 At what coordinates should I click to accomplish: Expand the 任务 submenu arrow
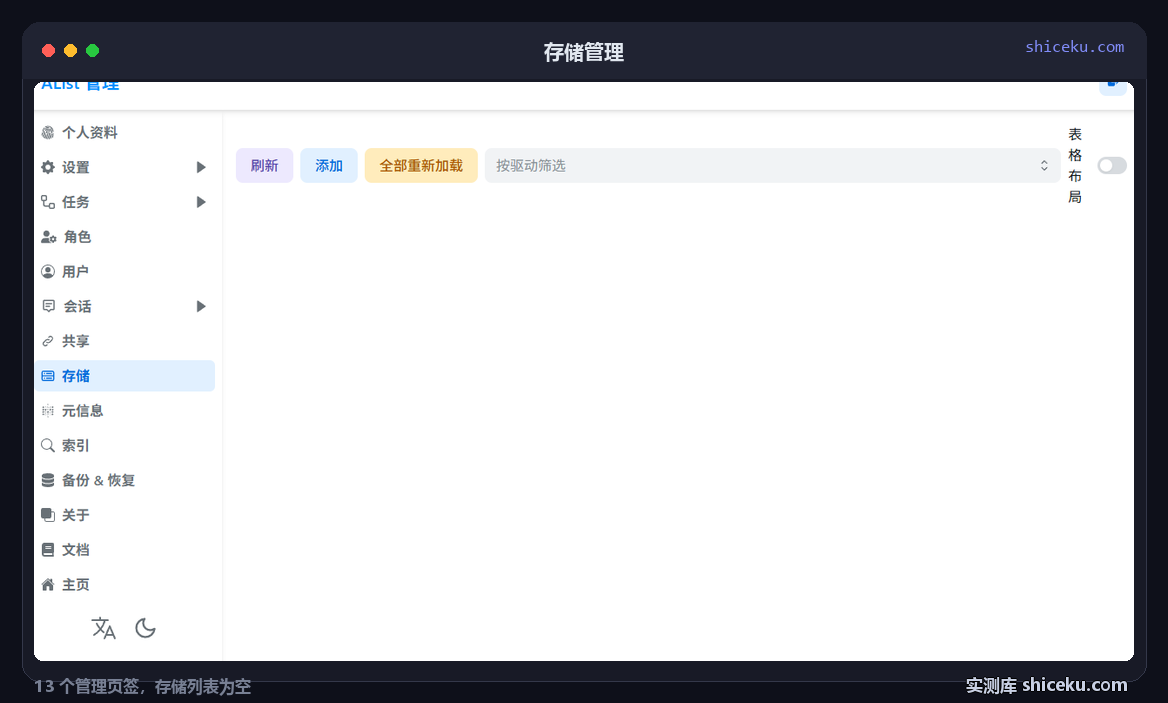[x=200, y=202]
